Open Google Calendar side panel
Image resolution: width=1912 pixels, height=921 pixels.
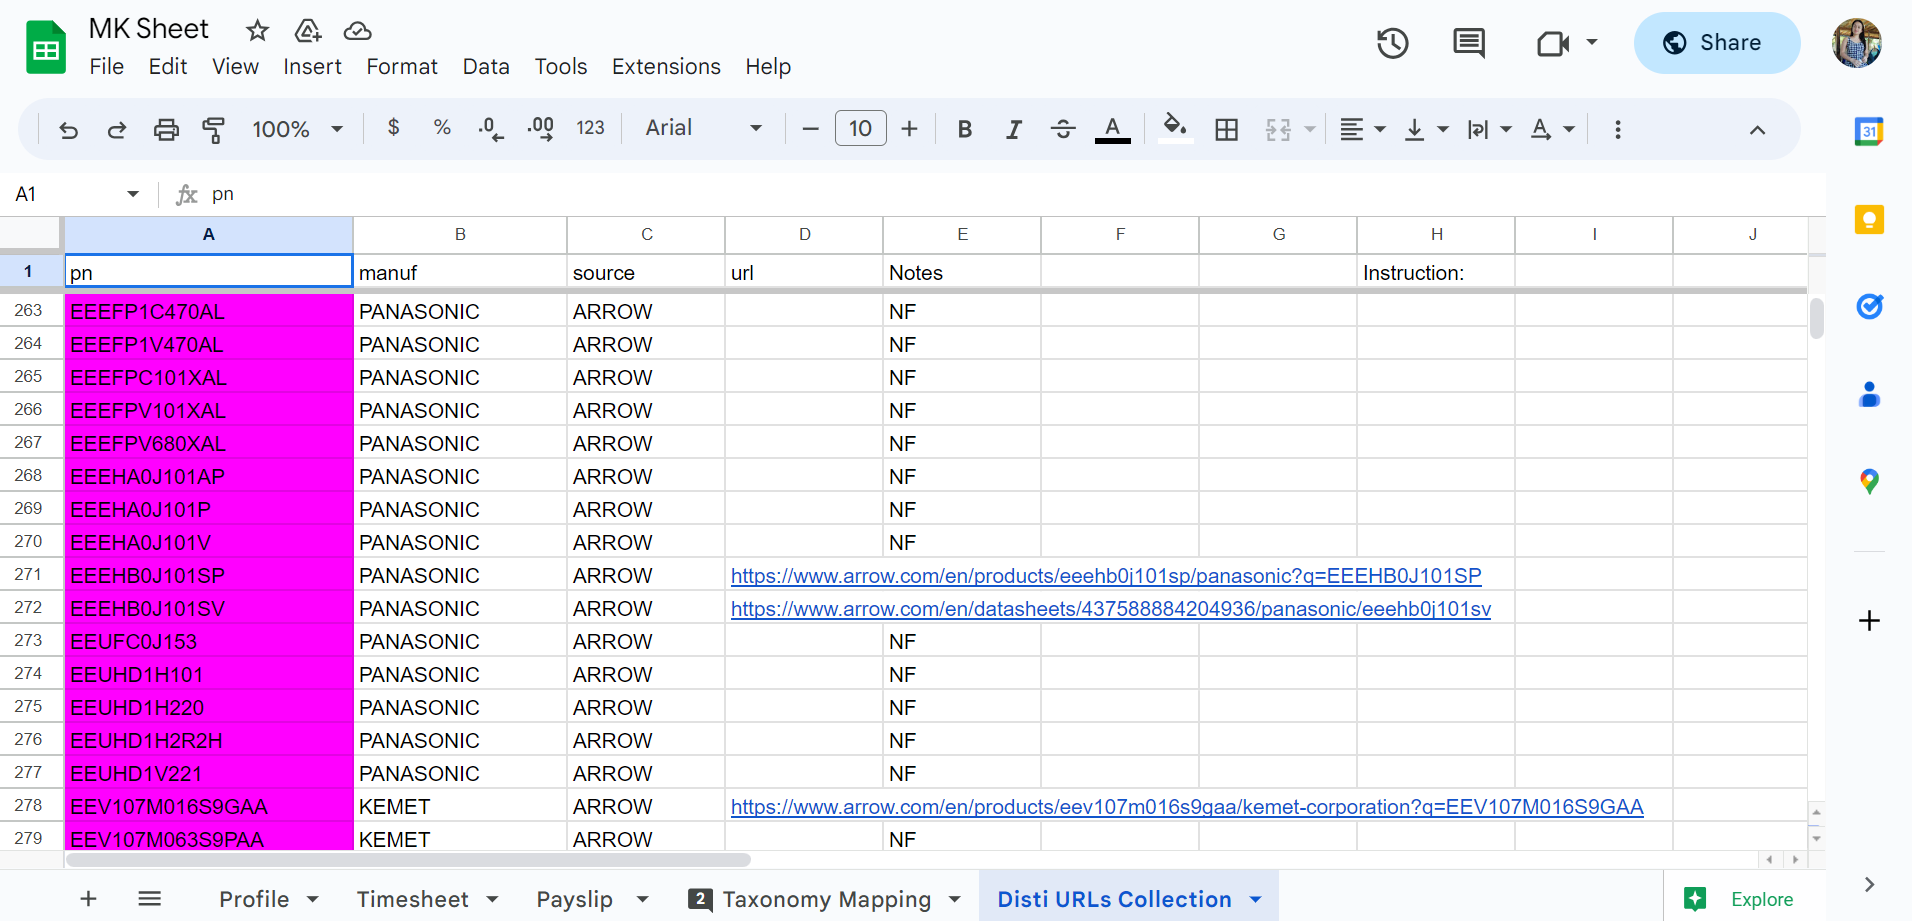[x=1869, y=131]
